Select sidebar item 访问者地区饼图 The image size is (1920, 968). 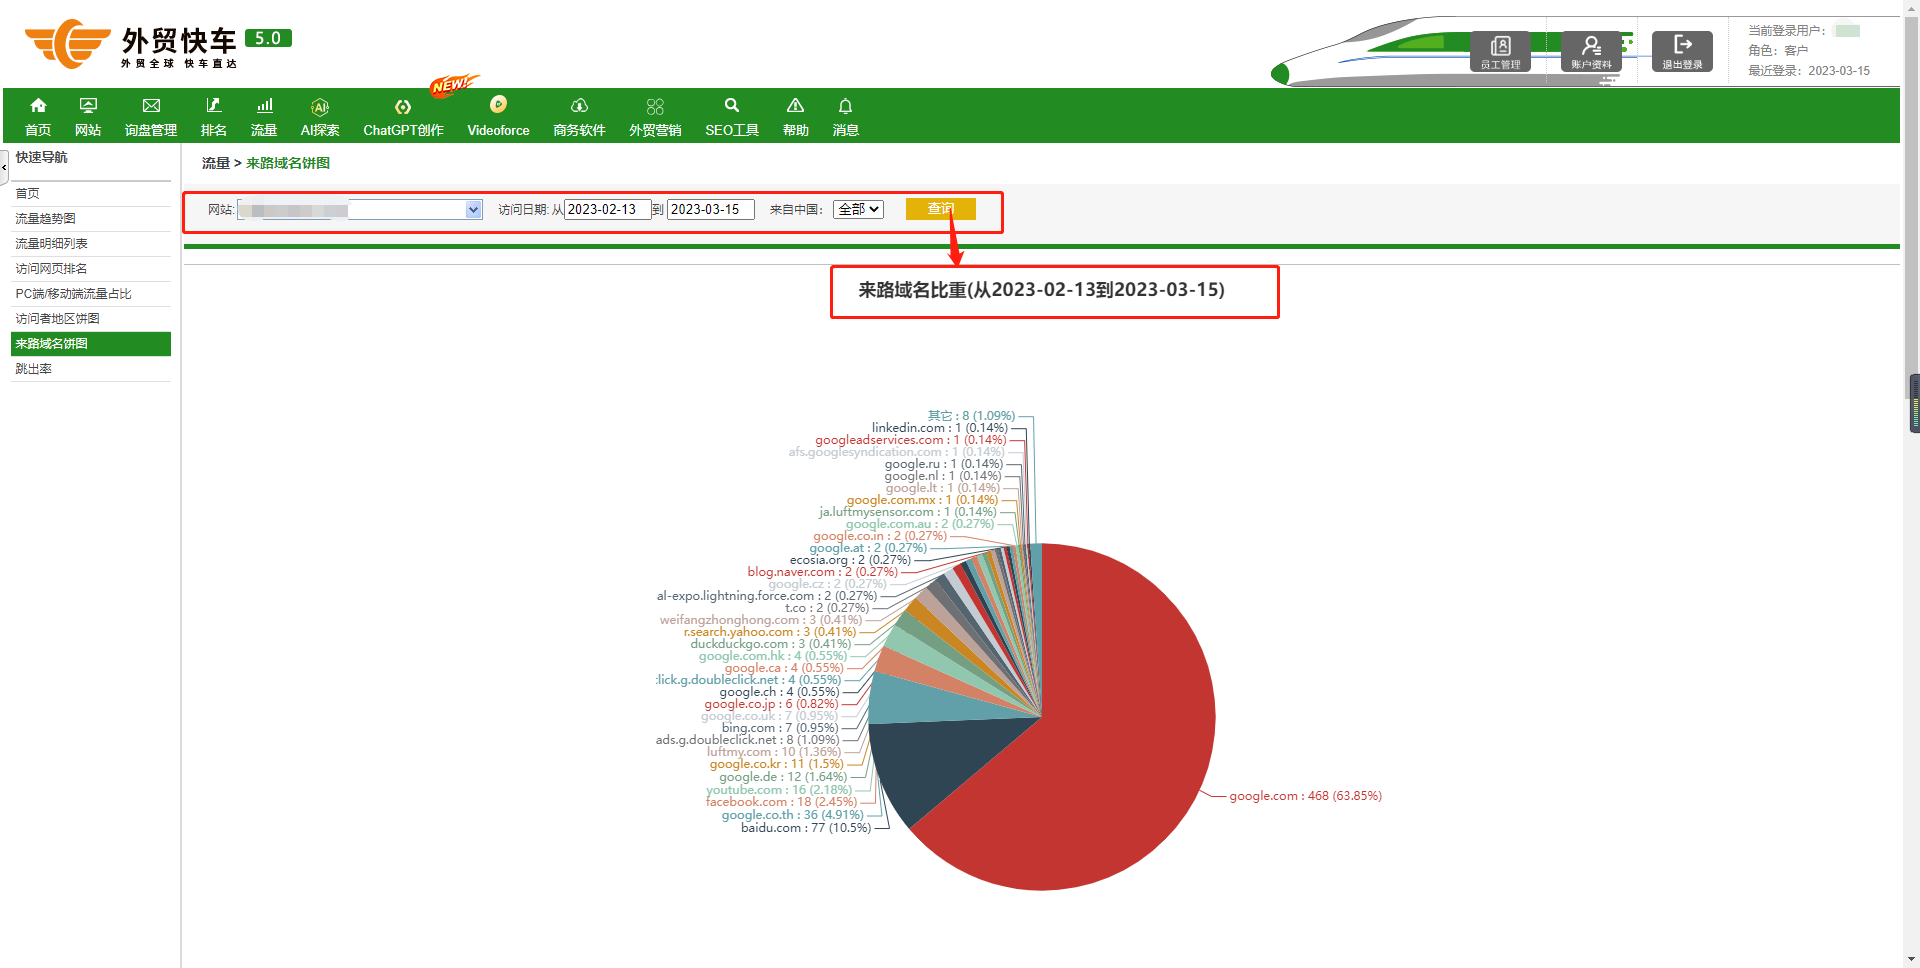pyautogui.click(x=91, y=319)
